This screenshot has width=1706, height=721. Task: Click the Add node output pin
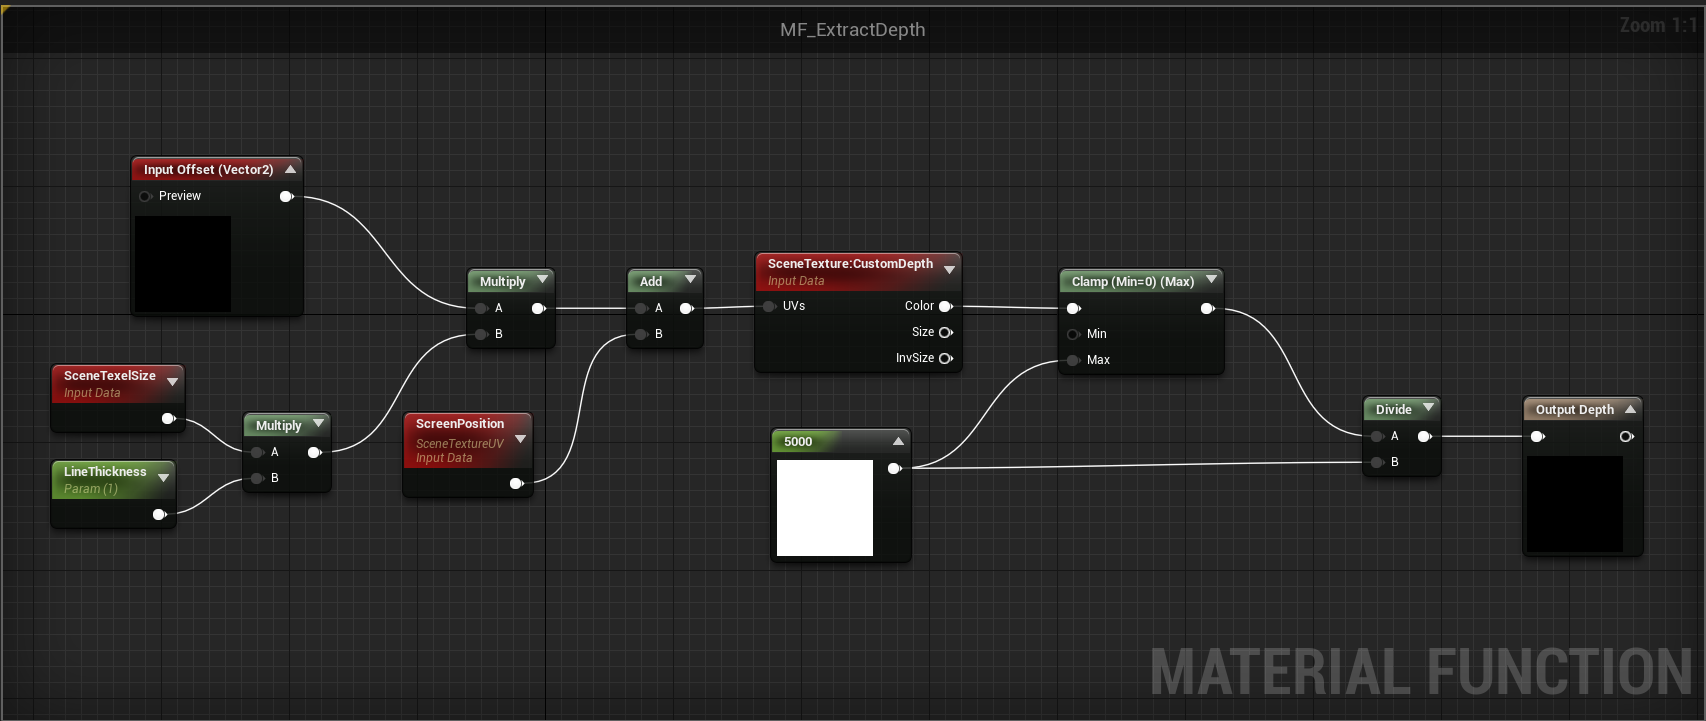point(686,308)
